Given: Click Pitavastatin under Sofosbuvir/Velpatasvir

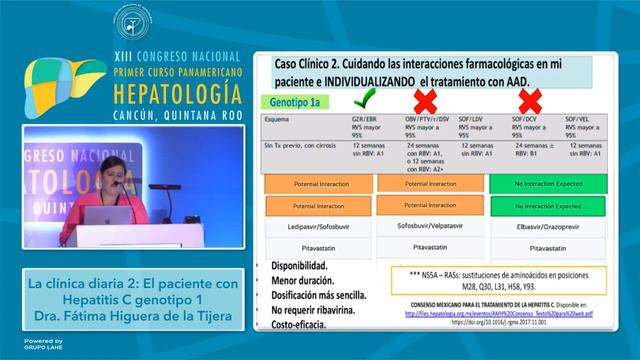Looking at the screenshot, I should [x=430, y=247].
